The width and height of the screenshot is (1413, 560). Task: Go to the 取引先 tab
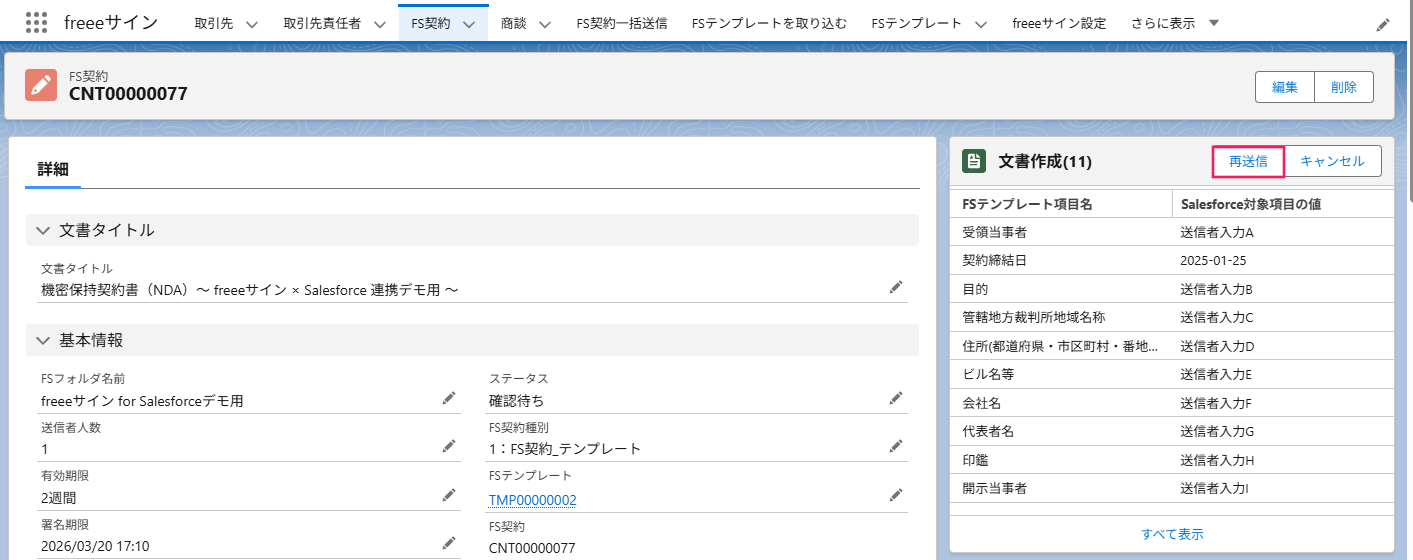coord(213,23)
